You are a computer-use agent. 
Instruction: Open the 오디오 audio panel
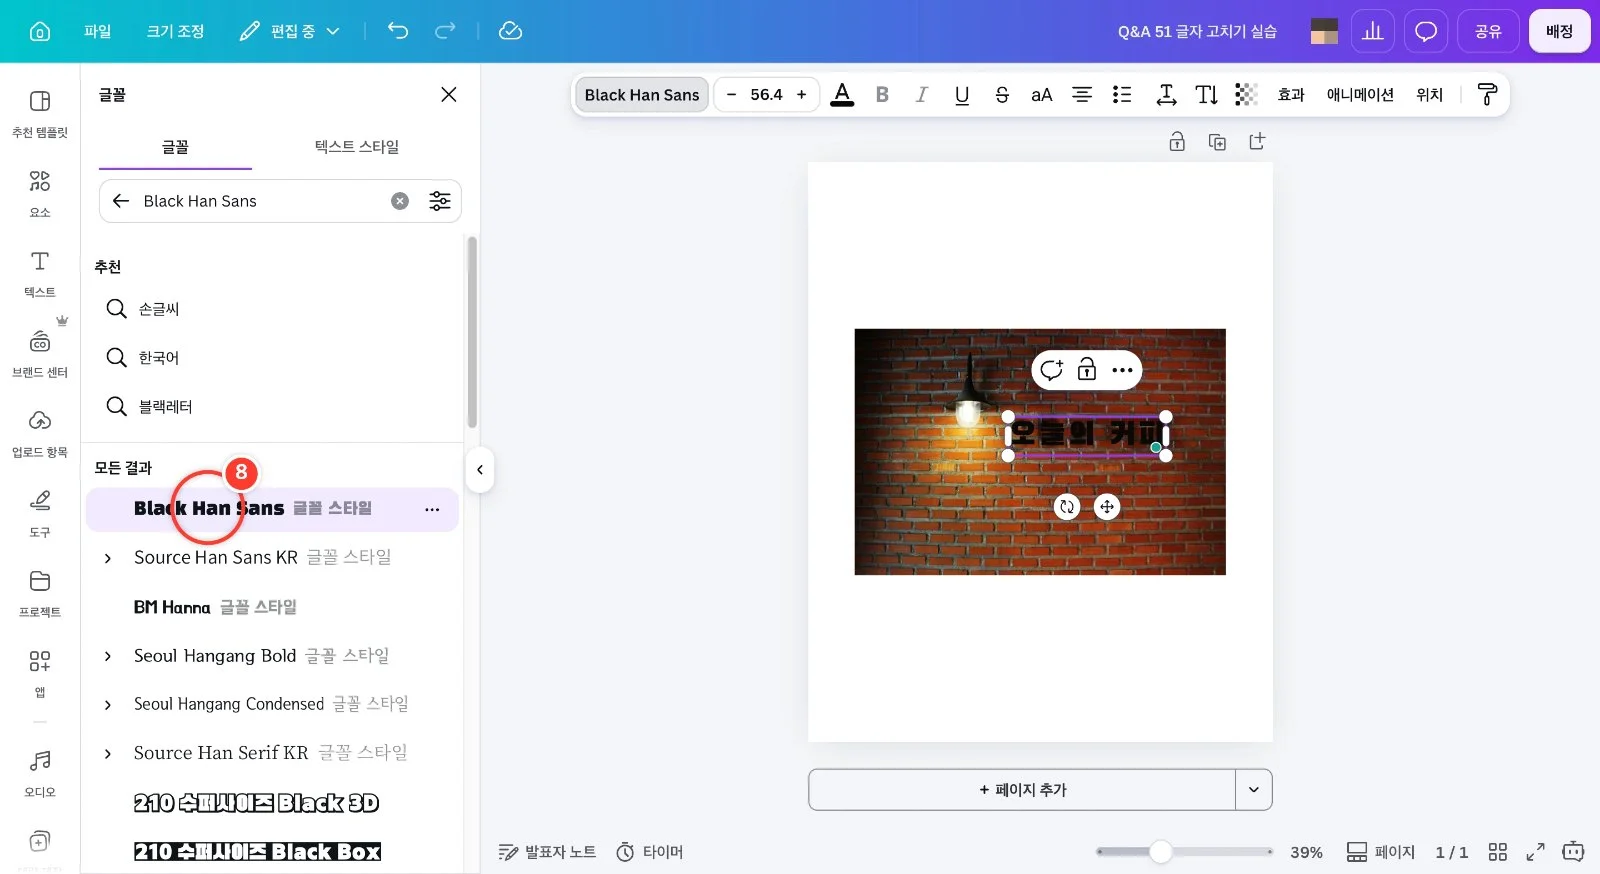click(x=40, y=773)
